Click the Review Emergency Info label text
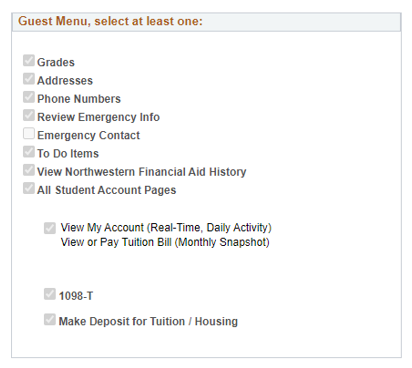412x368 pixels. click(98, 117)
